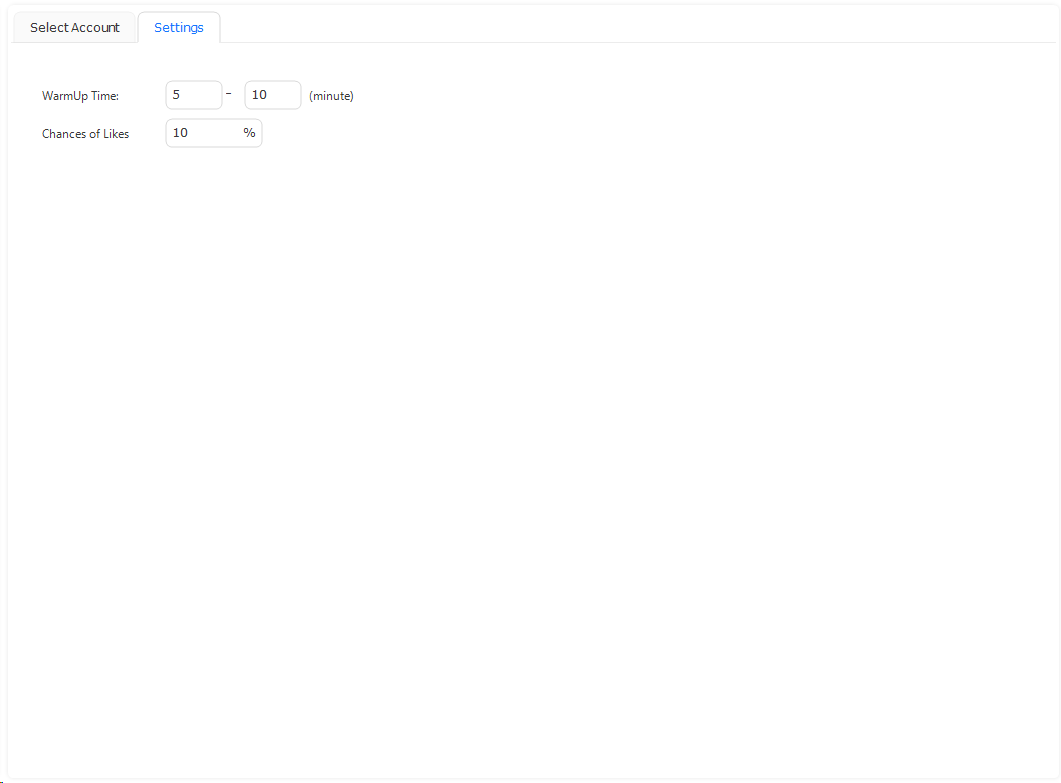Screen dimensions: 1061x783
Task: Switch to the Select Account tab
Action: point(74,28)
